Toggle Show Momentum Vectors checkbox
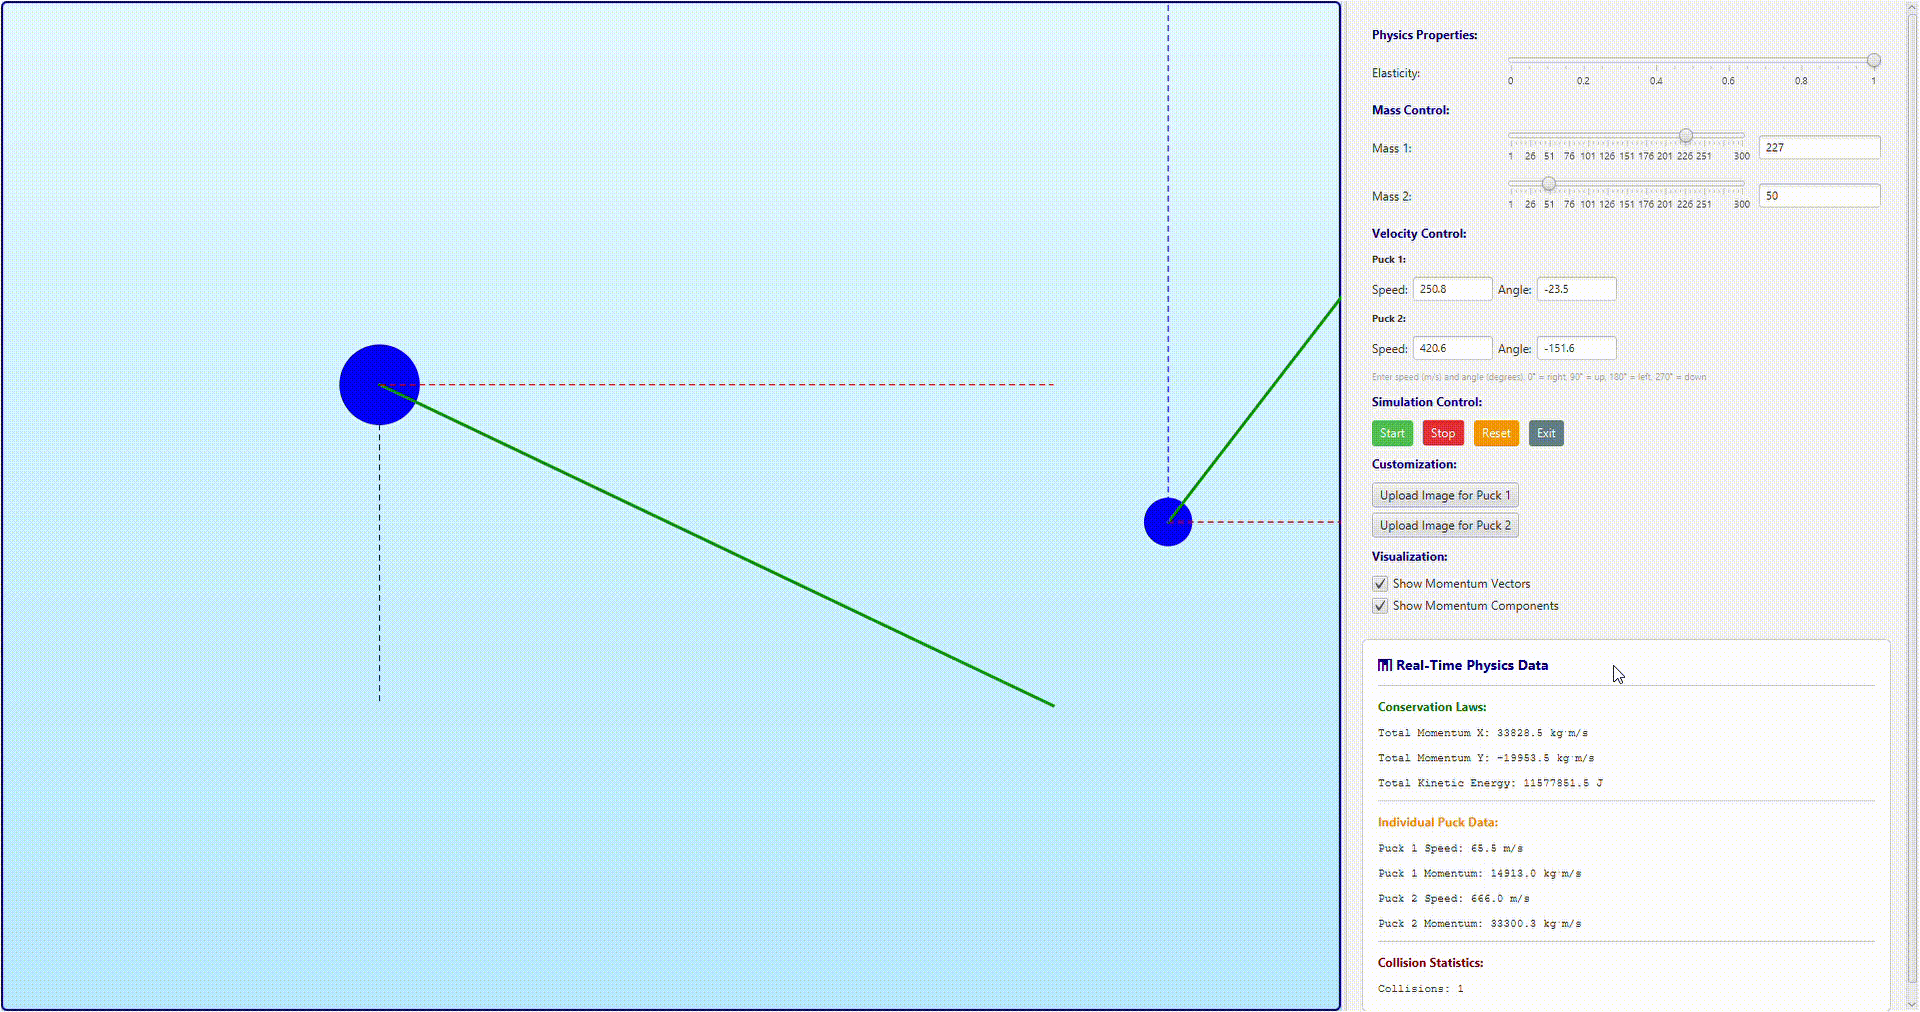The height and width of the screenshot is (1012, 1920). pyautogui.click(x=1380, y=584)
